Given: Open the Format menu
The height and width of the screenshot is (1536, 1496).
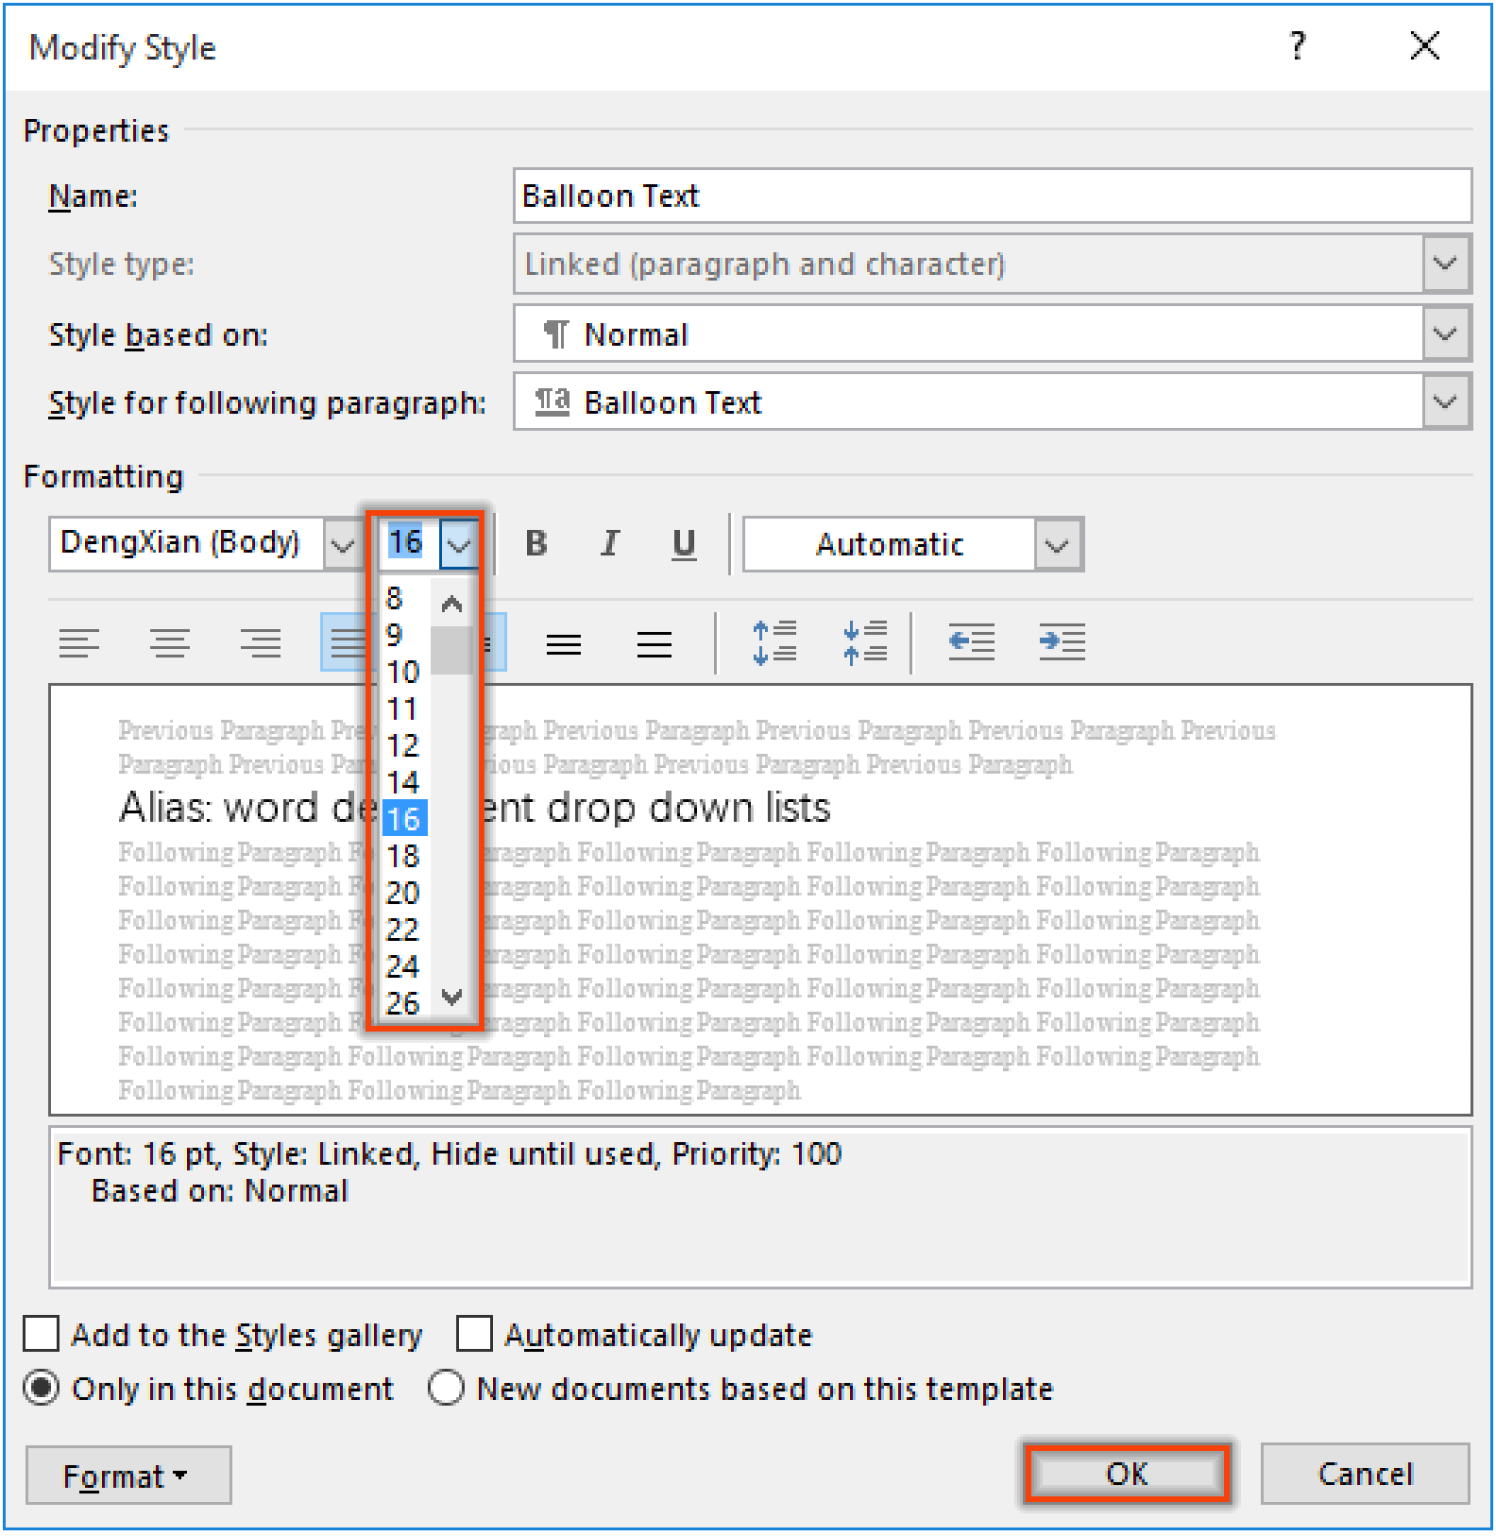Looking at the screenshot, I should (x=127, y=1474).
